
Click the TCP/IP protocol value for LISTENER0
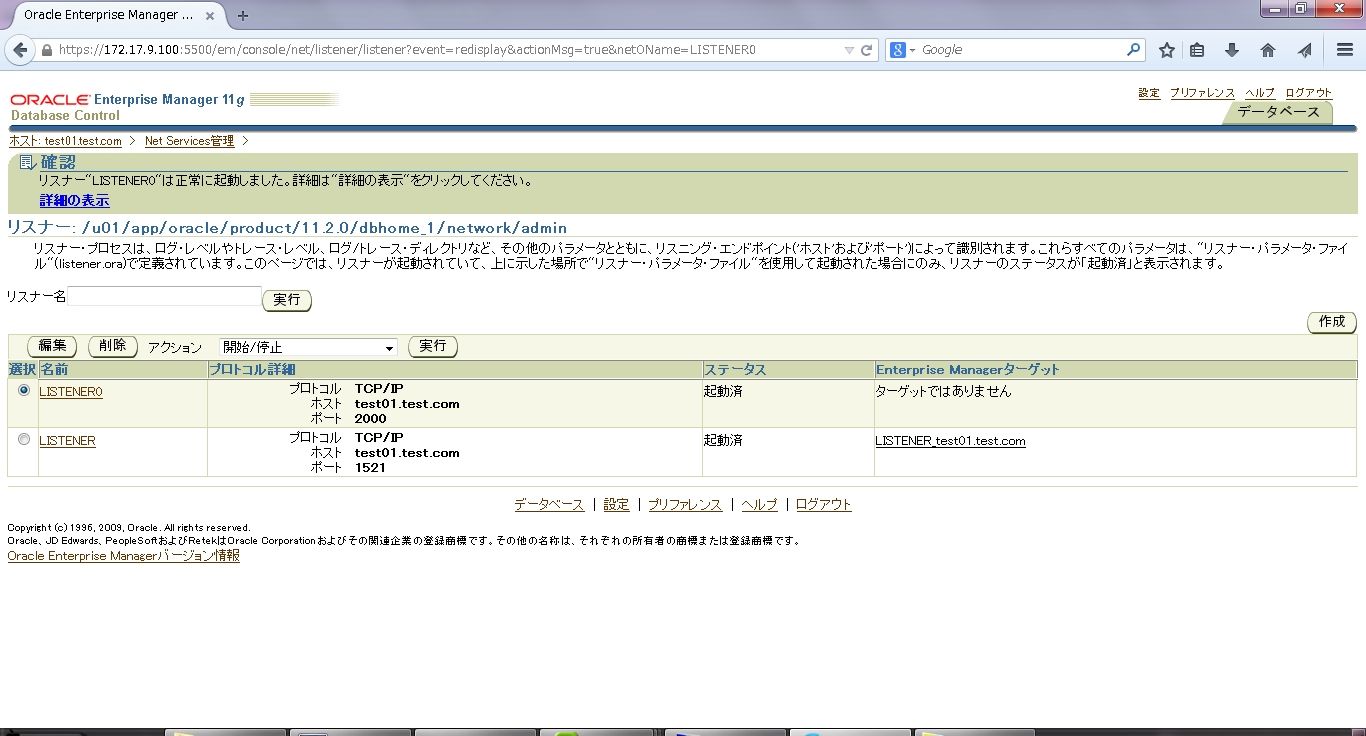379,389
